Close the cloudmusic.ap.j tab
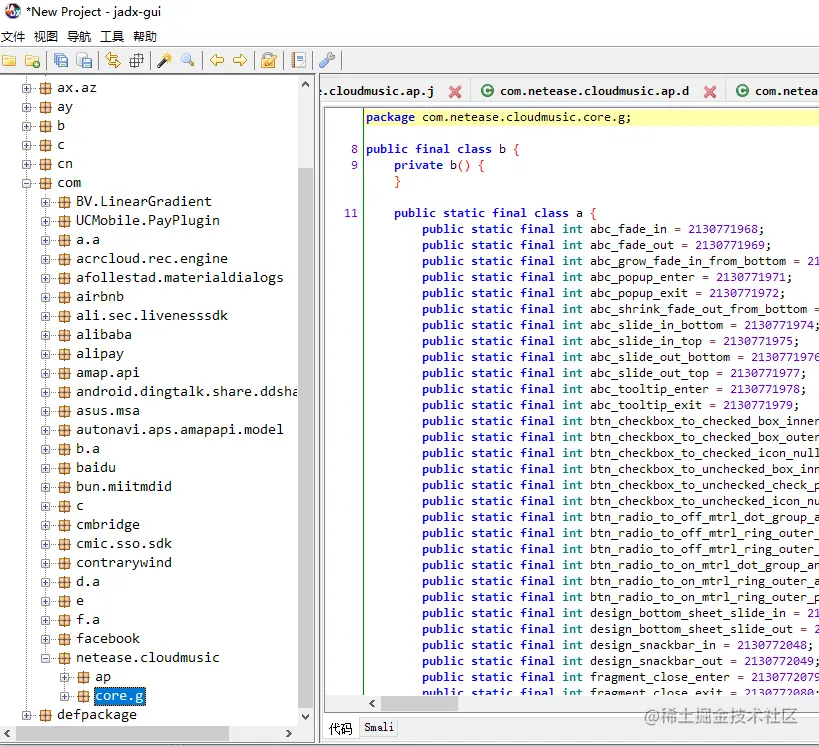819x747 pixels. click(455, 92)
